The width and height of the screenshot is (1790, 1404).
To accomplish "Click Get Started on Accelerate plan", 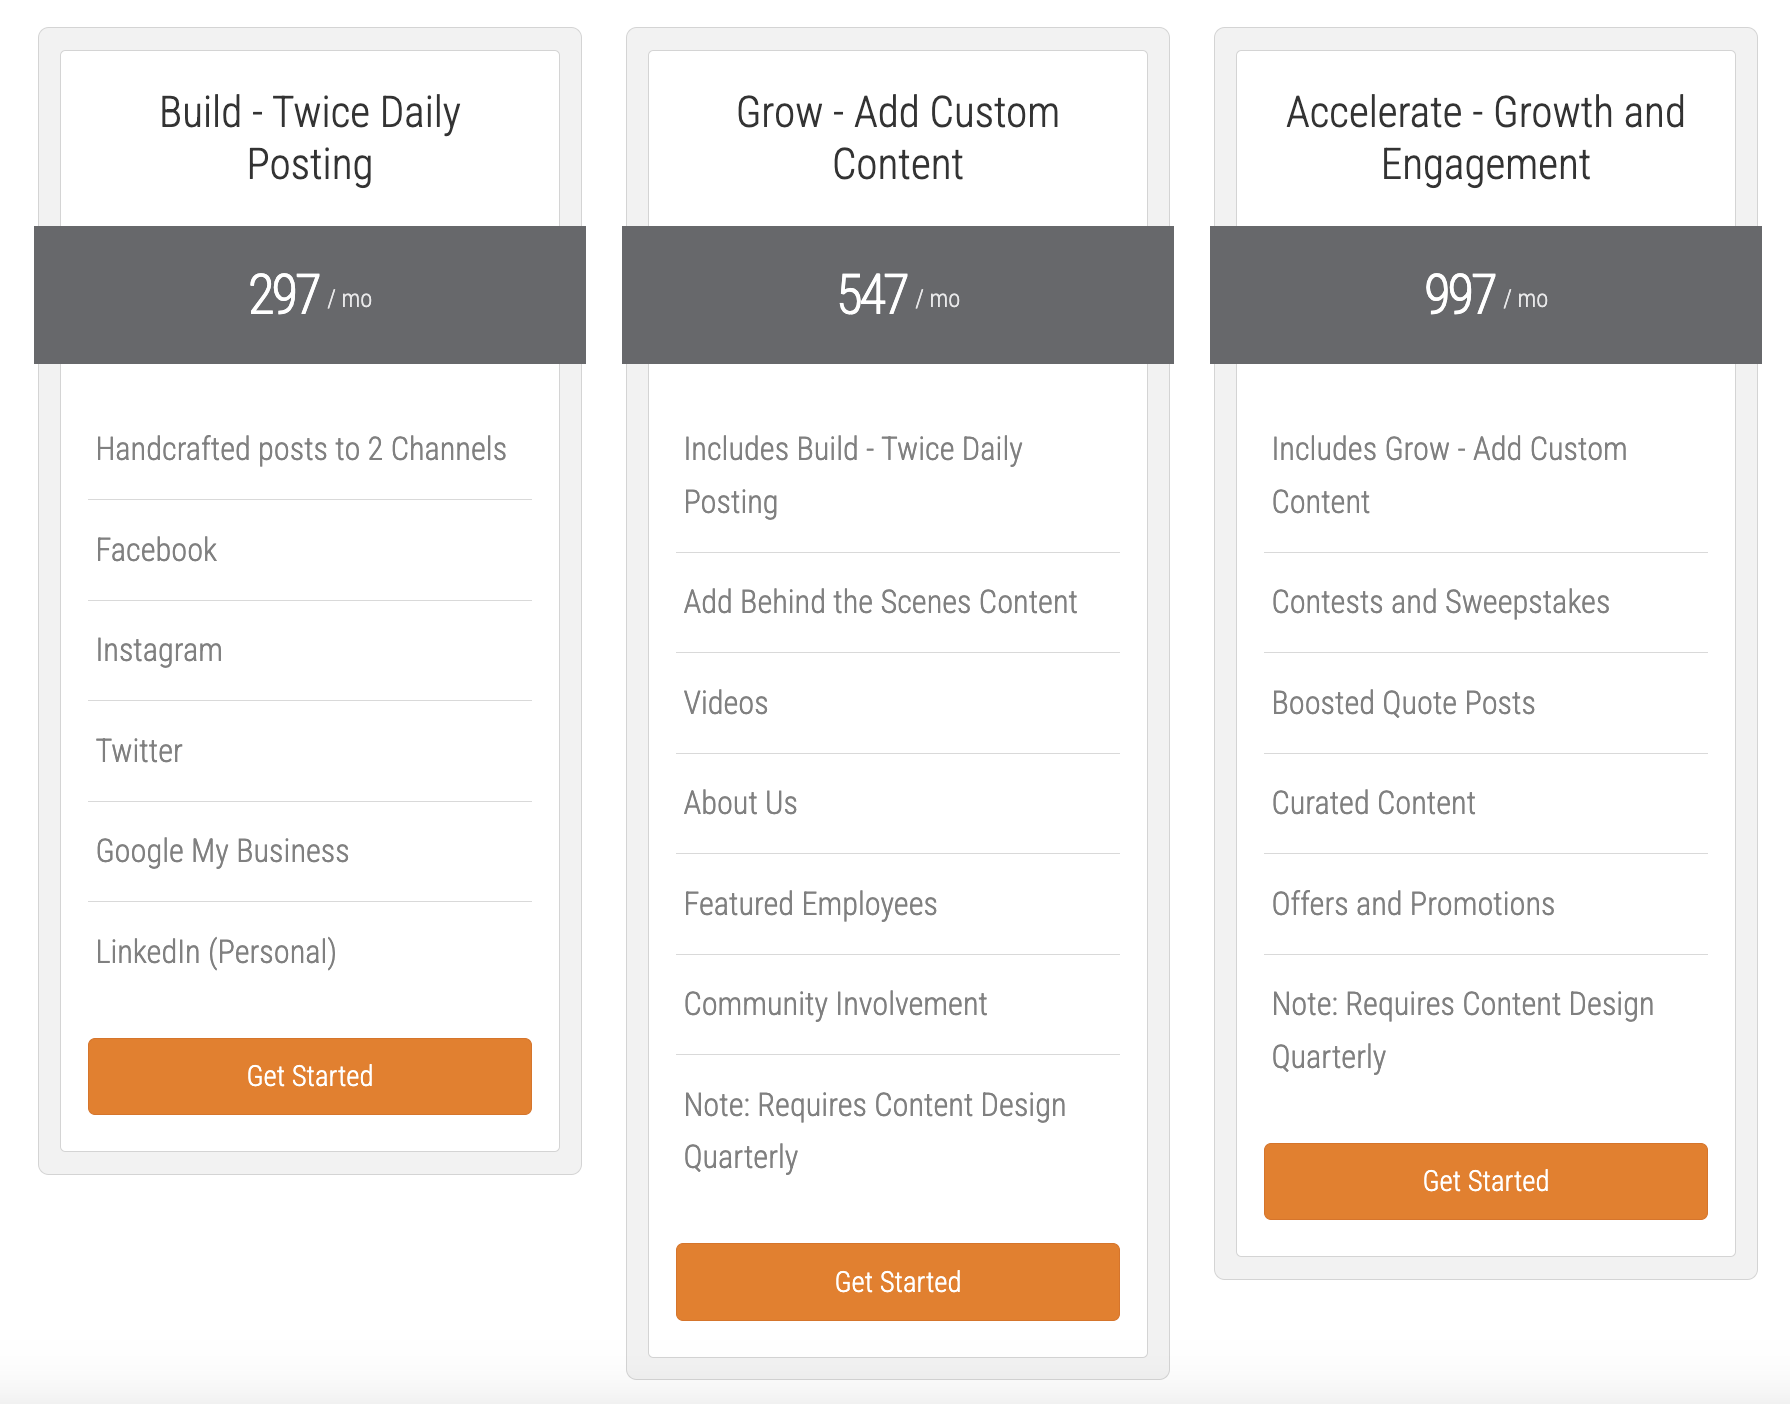I will (x=1485, y=1181).
